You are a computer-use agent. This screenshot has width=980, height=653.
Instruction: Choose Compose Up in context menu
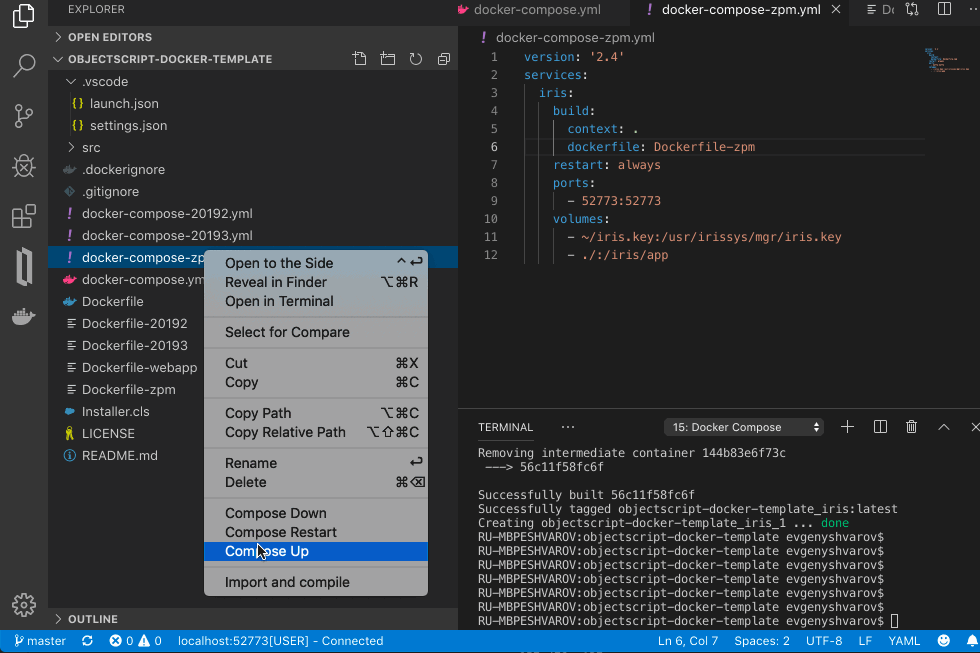316,551
